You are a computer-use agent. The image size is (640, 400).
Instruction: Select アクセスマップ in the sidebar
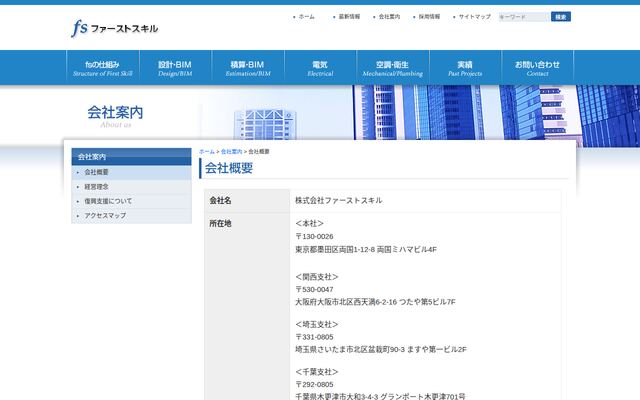coord(131,216)
